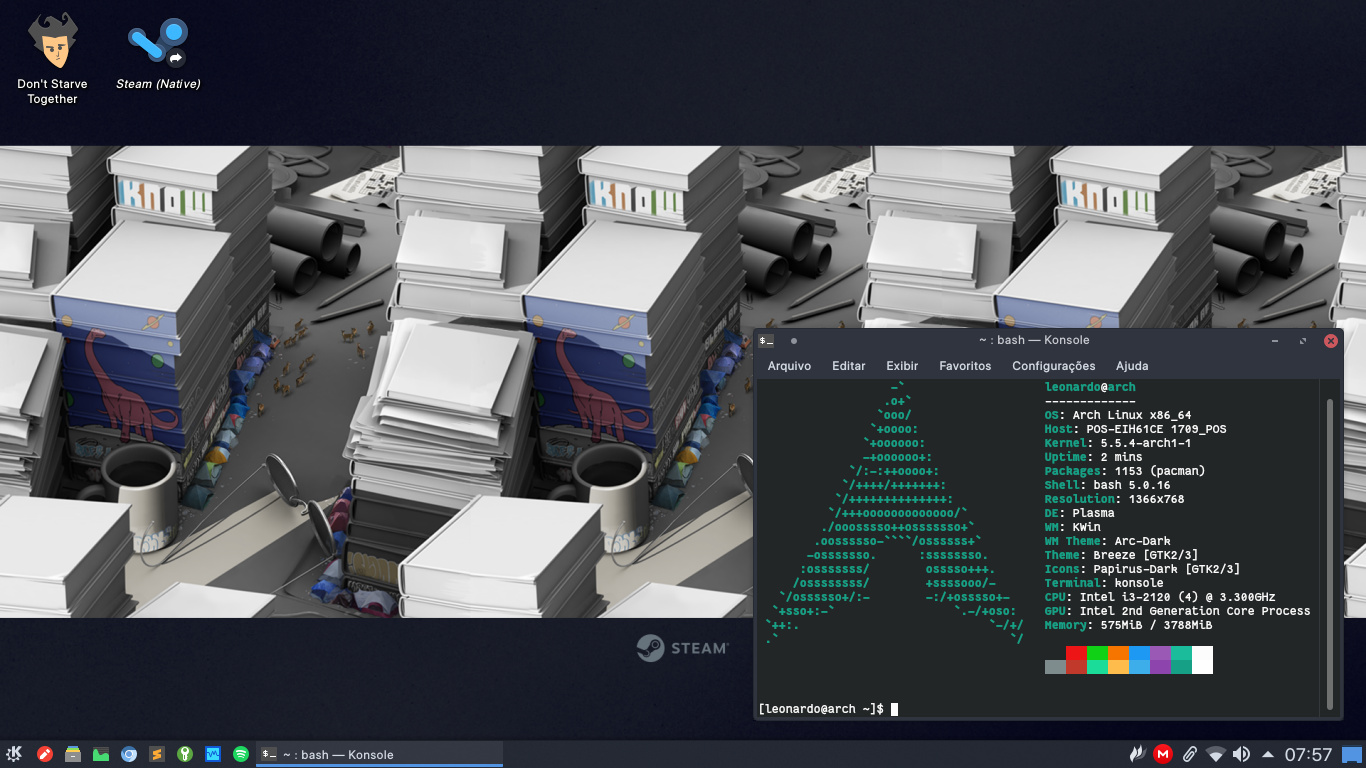Click the 'Icons: Papirus-Dark [GTK2/3]' line
This screenshot has height=768, width=1366.
pyautogui.click(x=1143, y=569)
